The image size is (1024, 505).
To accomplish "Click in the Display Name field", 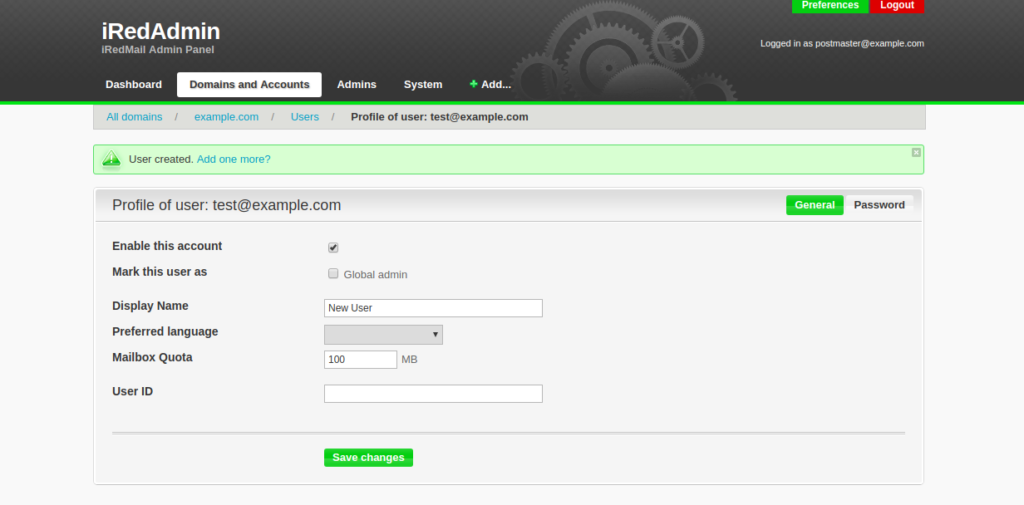I will click(x=433, y=308).
